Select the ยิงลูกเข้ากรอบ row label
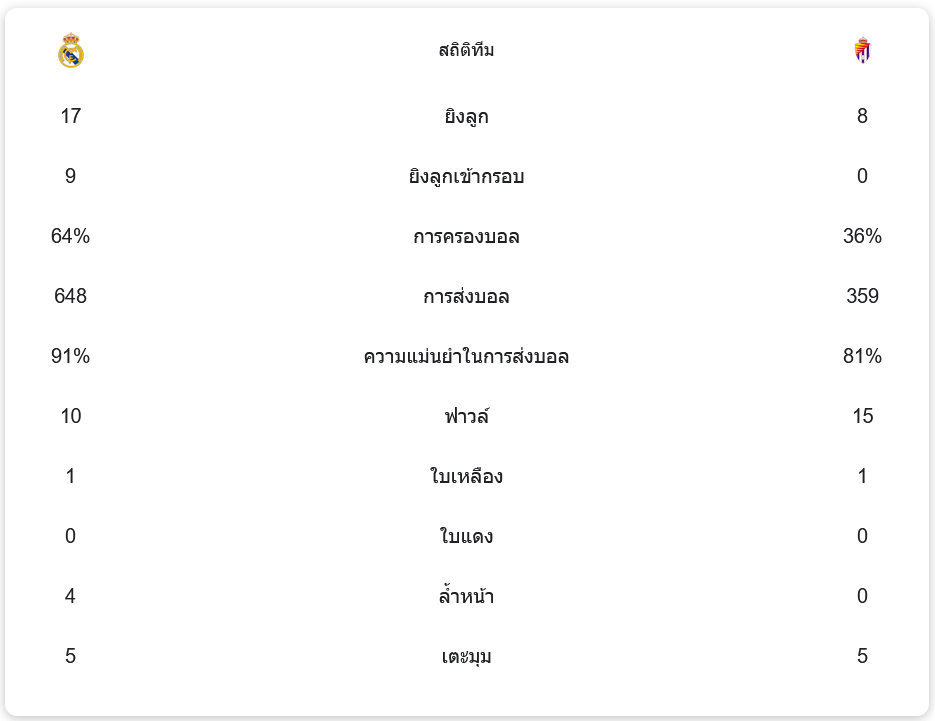This screenshot has height=721, width=935. tap(466, 177)
